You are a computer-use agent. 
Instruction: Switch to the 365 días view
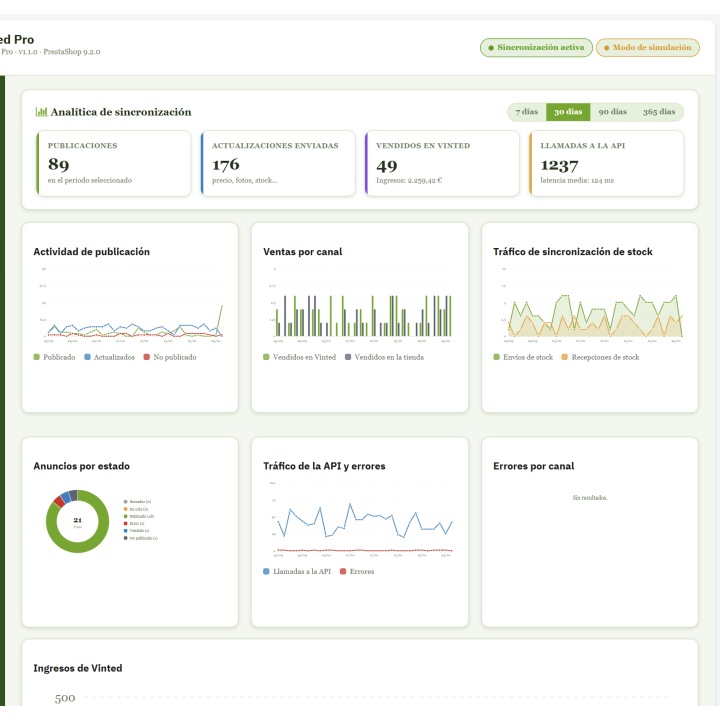click(x=659, y=112)
